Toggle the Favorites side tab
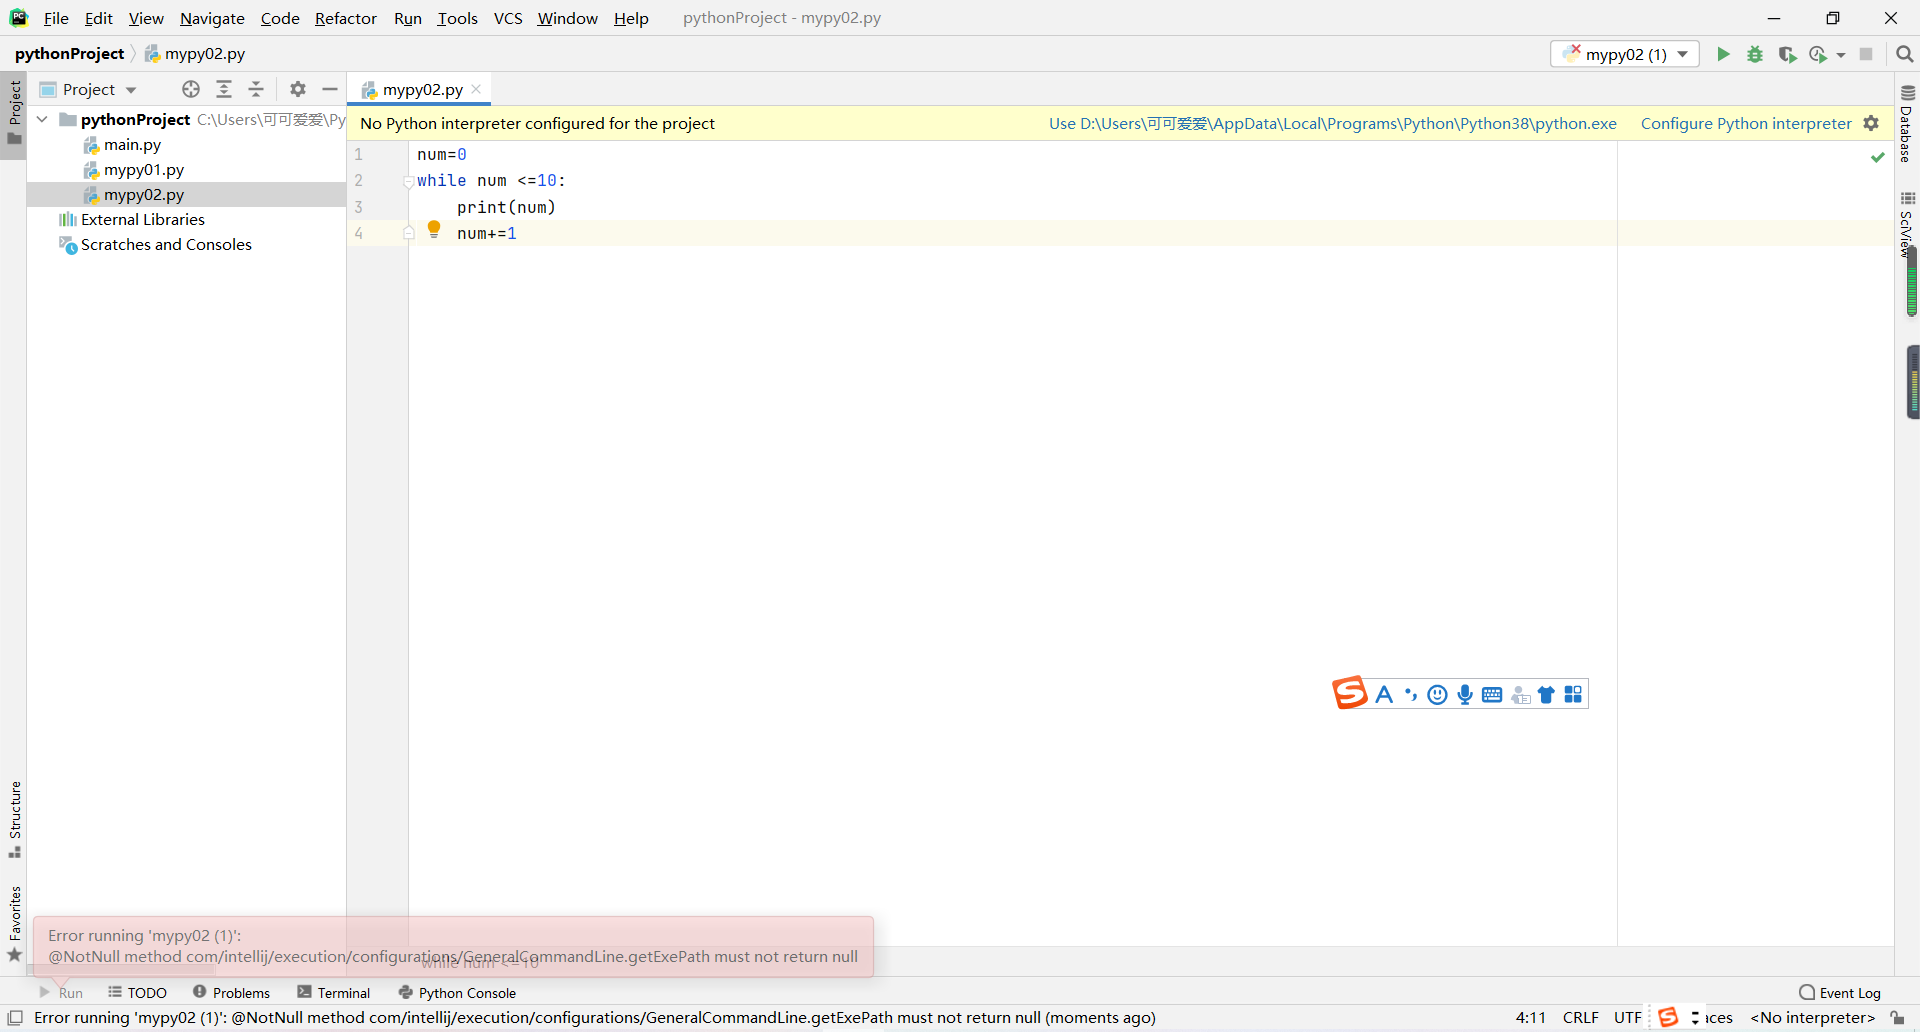Image resolution: width=1920 pixels, height=1032 pixels. [14, 924]
